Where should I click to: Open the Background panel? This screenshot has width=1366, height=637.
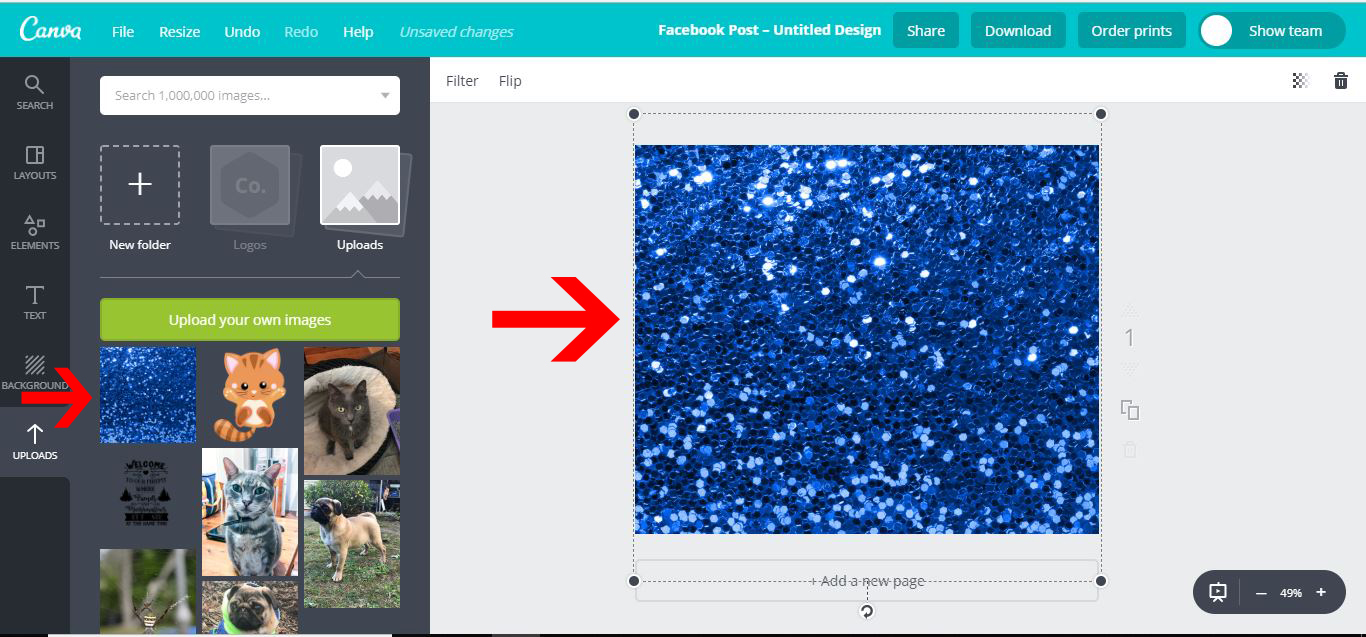34,373
